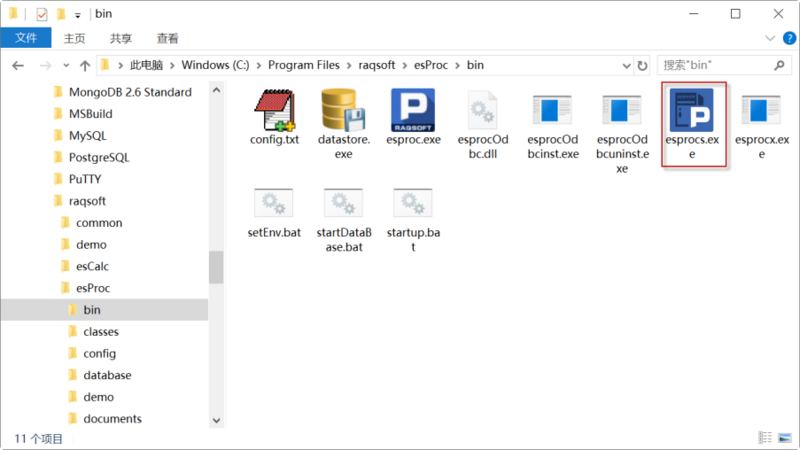Click the search magnifier icon
Viewport: 800px width, 450px height.
[779, 65]
